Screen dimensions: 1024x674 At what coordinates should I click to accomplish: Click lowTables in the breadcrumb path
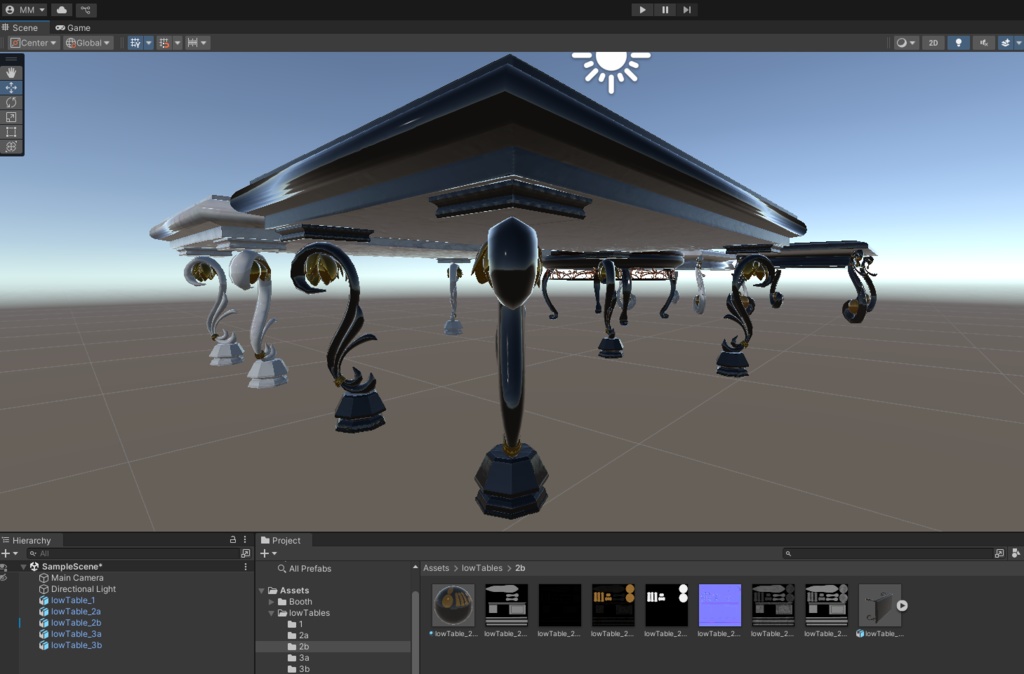pos(482,568)
